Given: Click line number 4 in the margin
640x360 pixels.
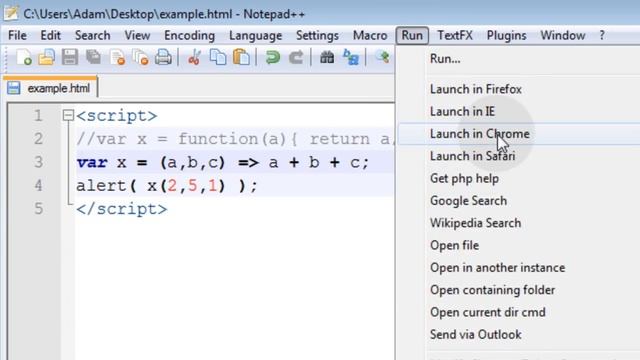Looking at the screenshot, I should click(38, 186).
